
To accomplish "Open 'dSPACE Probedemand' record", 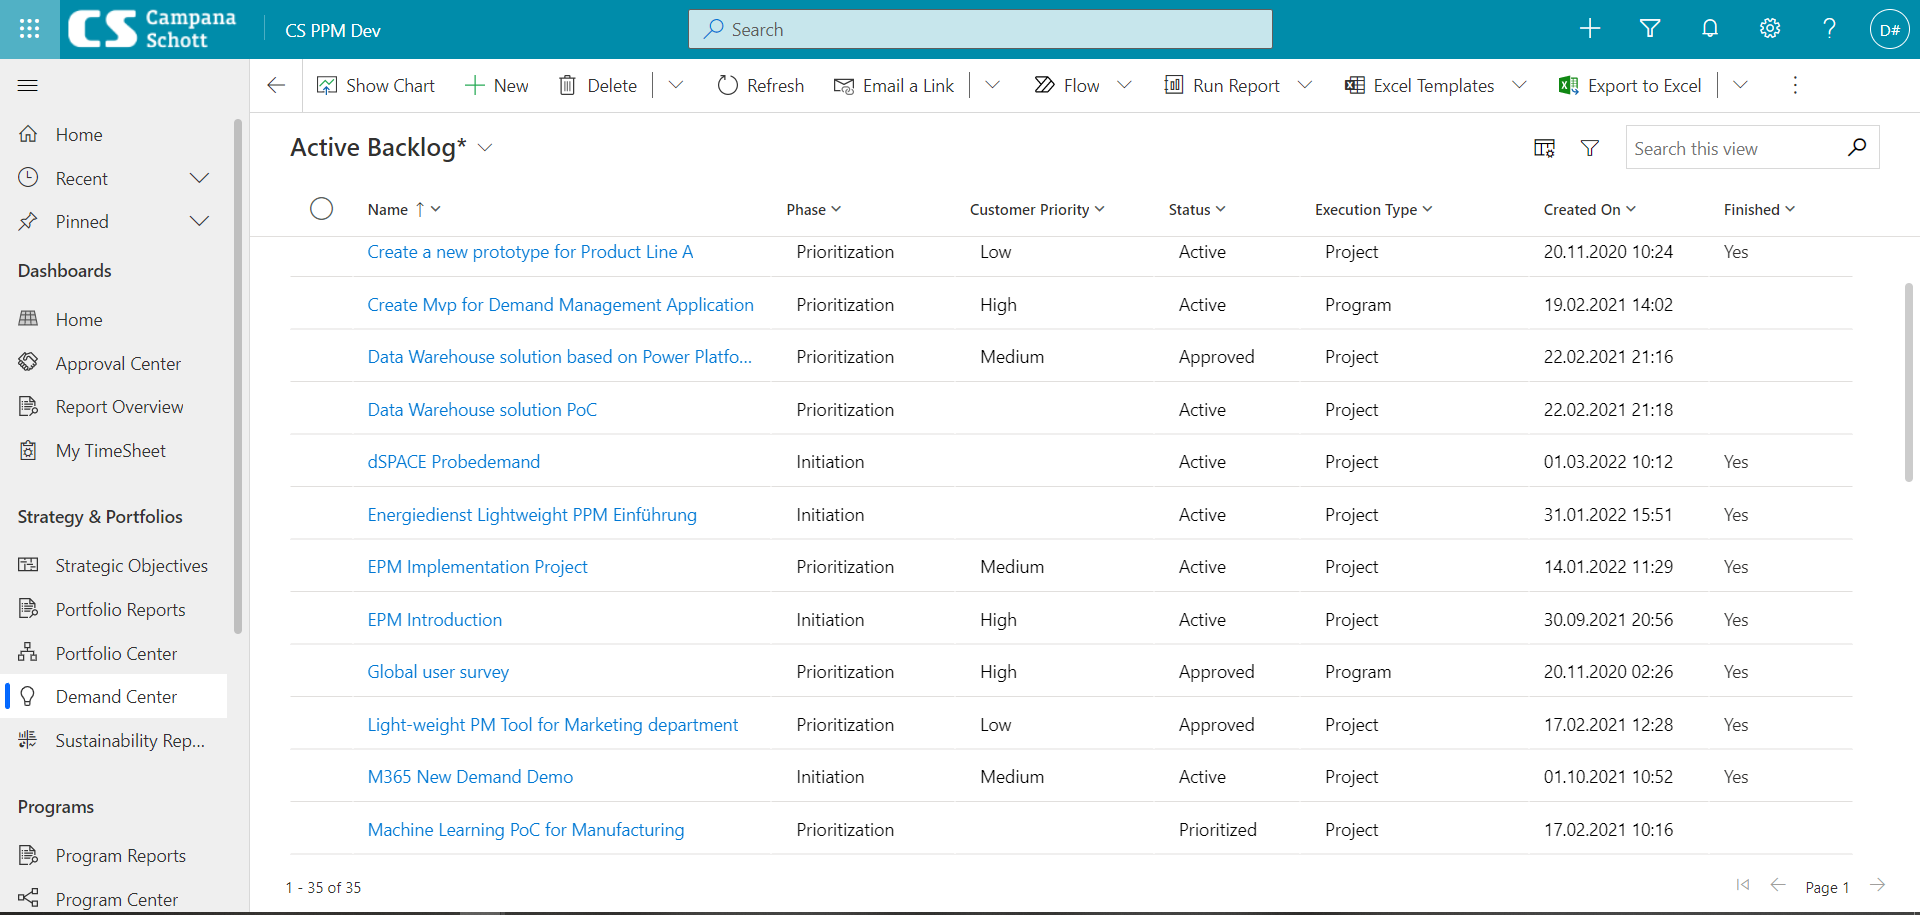I will click(453, 462).
